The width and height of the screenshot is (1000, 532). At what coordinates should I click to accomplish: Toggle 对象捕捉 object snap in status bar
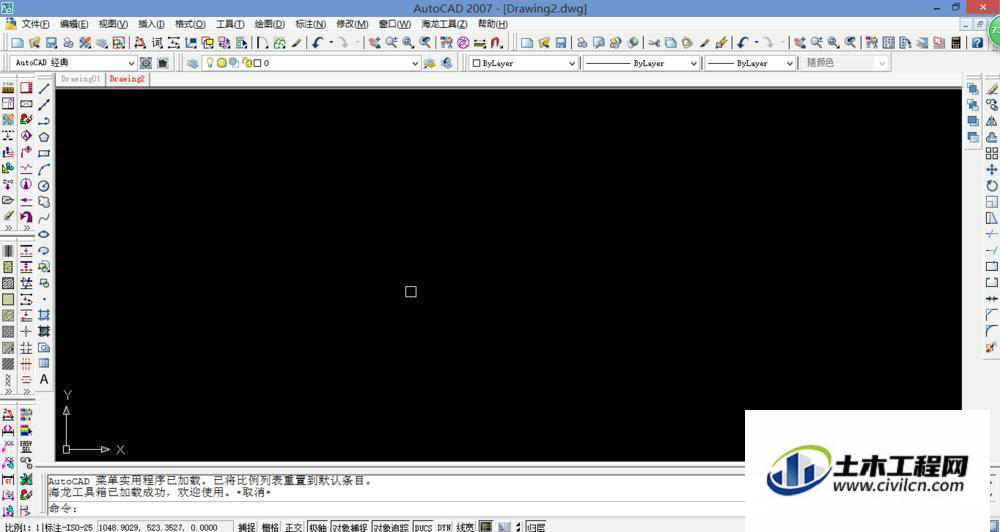(x=349, y=527)
